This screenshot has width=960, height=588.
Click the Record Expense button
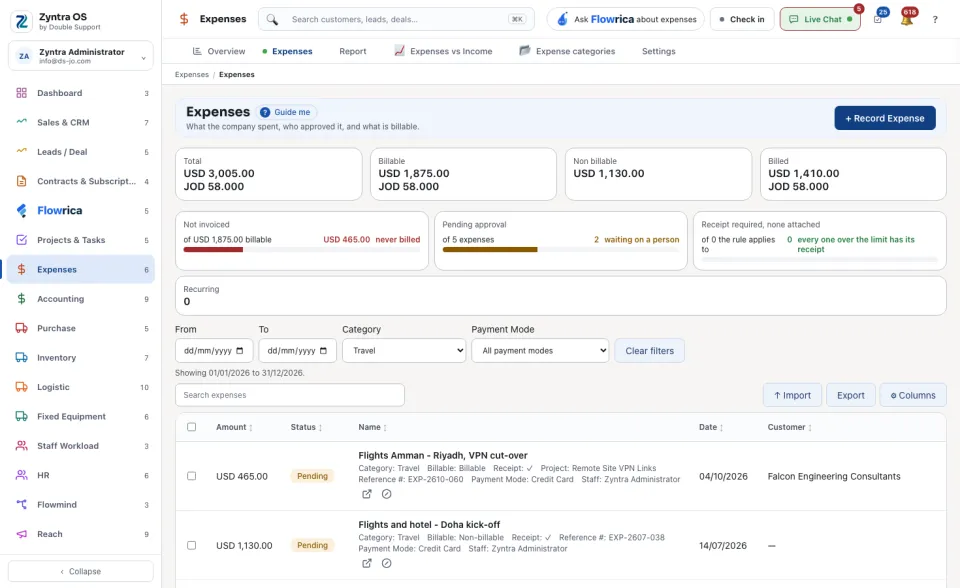tap(885, 118)
